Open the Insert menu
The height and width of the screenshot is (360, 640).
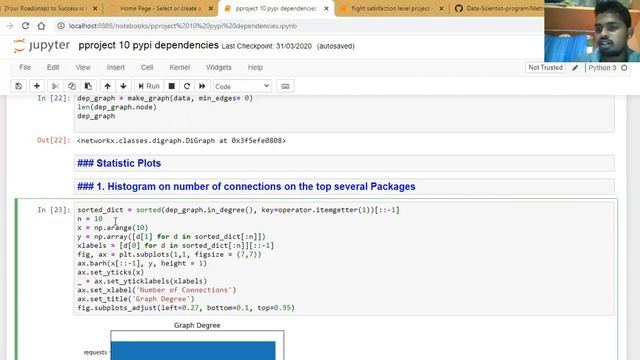click(x=116, y=67)
